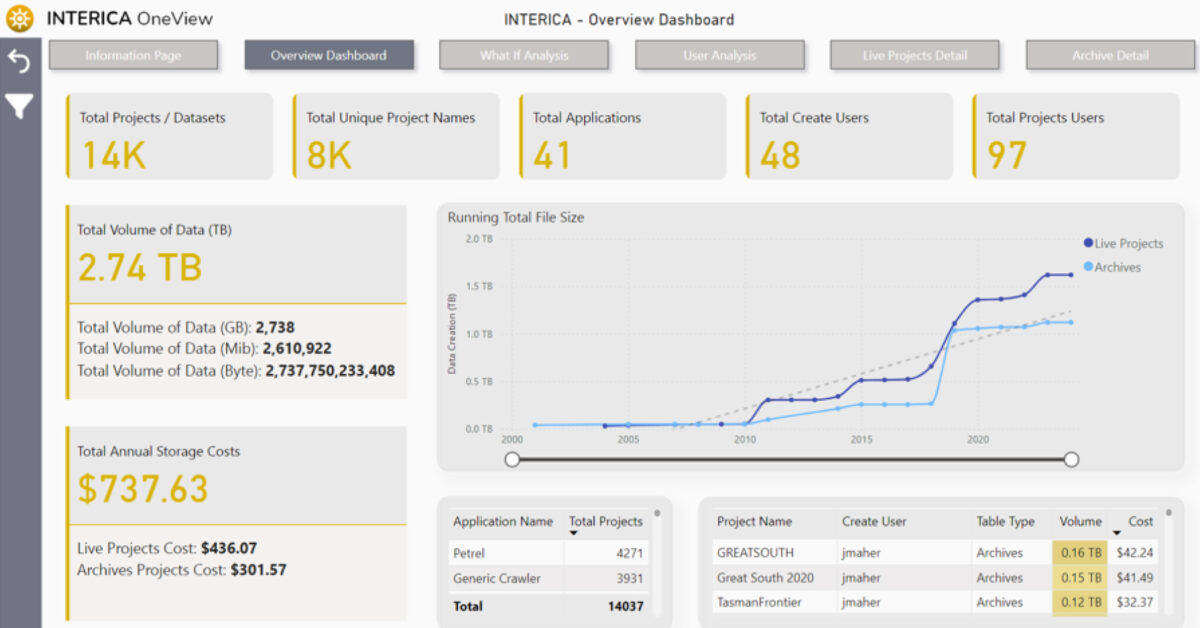Switch to the What If Analysis tab

click(523, 55)
